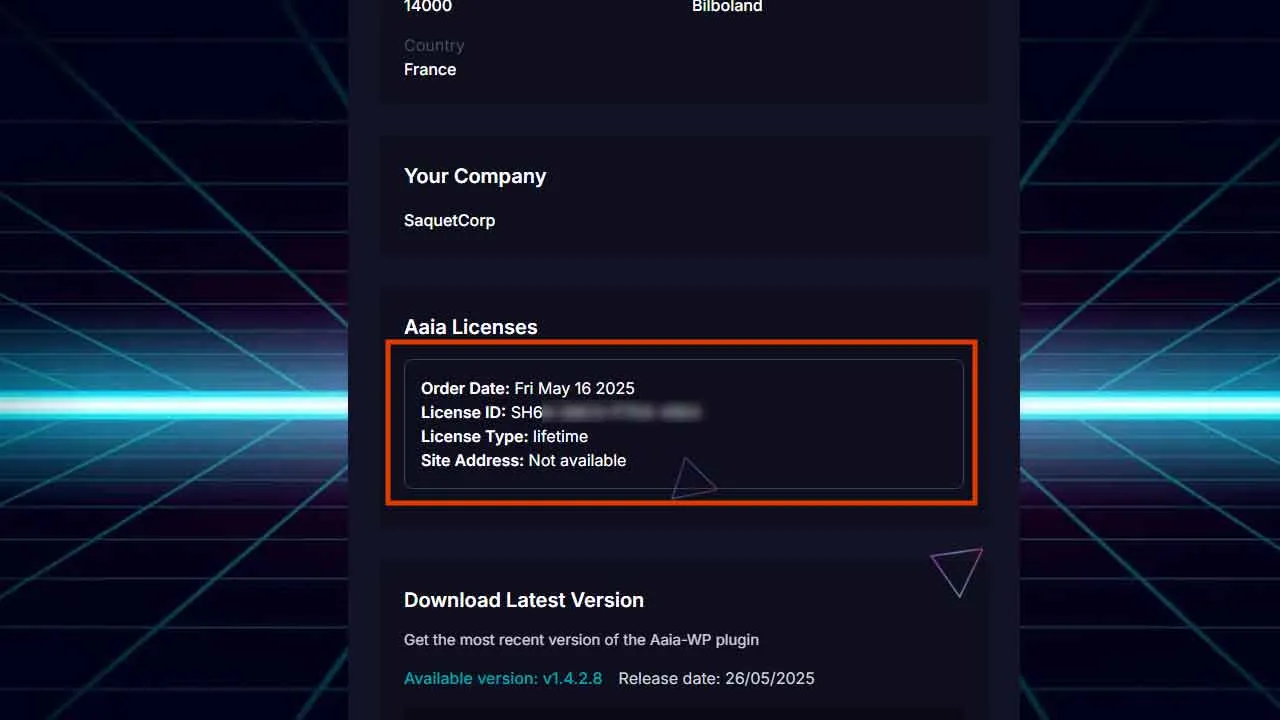Click the Country field label
1280x720 pixels.
[434, 45]
